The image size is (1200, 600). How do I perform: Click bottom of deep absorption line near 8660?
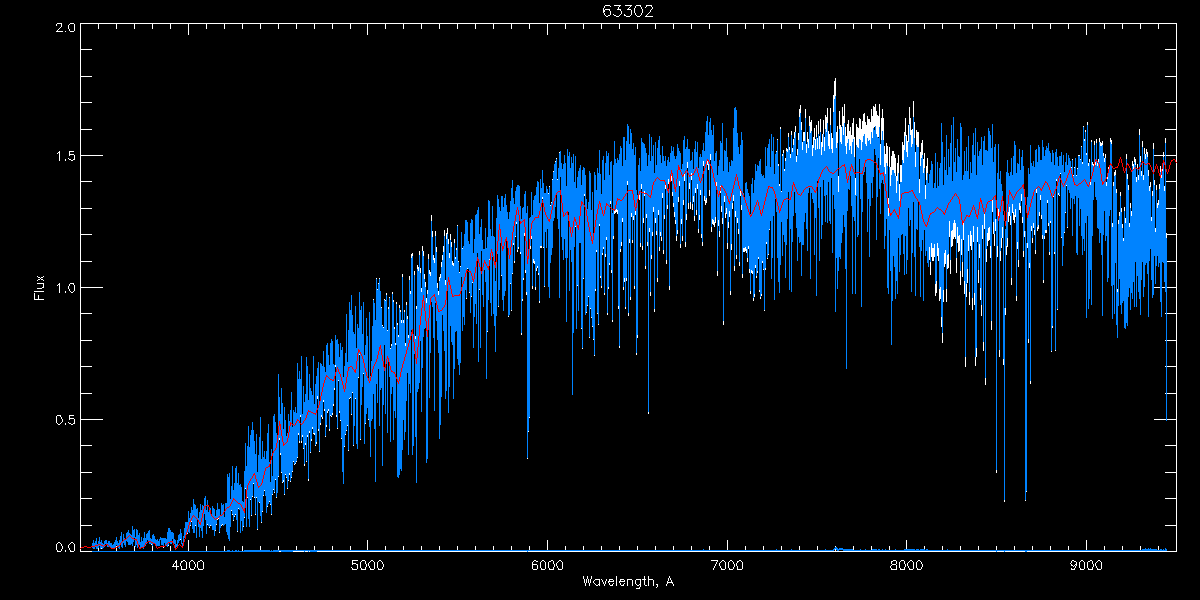(x=1026, y=497)
